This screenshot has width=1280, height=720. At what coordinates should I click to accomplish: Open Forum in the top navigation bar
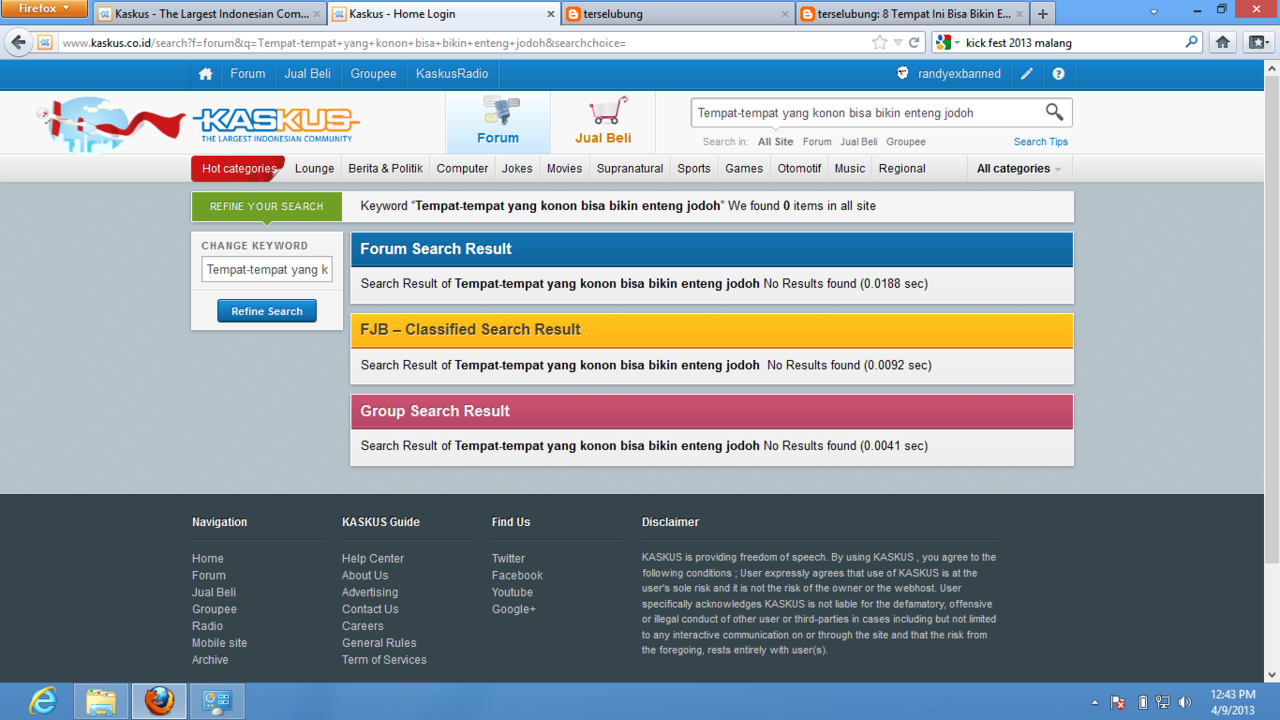coord(248,74)
